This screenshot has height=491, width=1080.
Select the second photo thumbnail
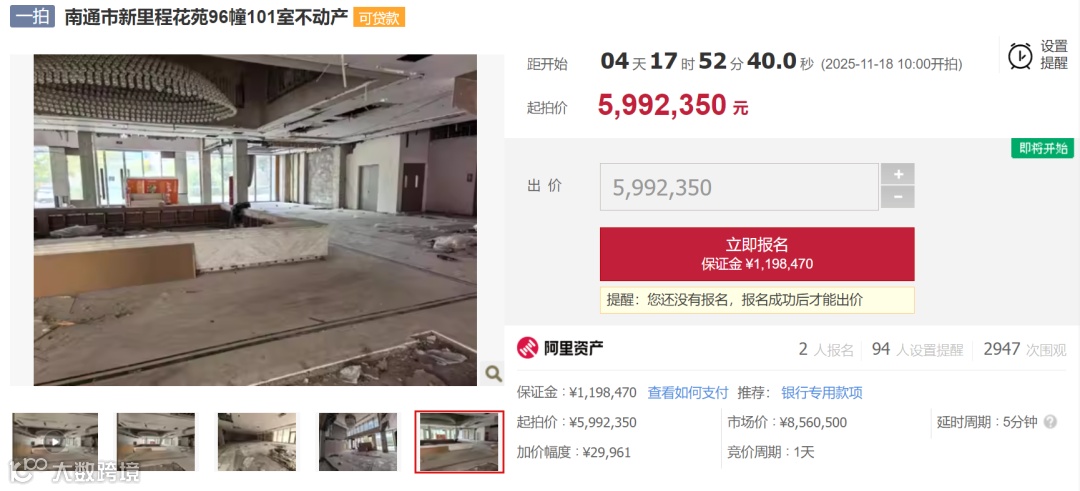point(156,441)
